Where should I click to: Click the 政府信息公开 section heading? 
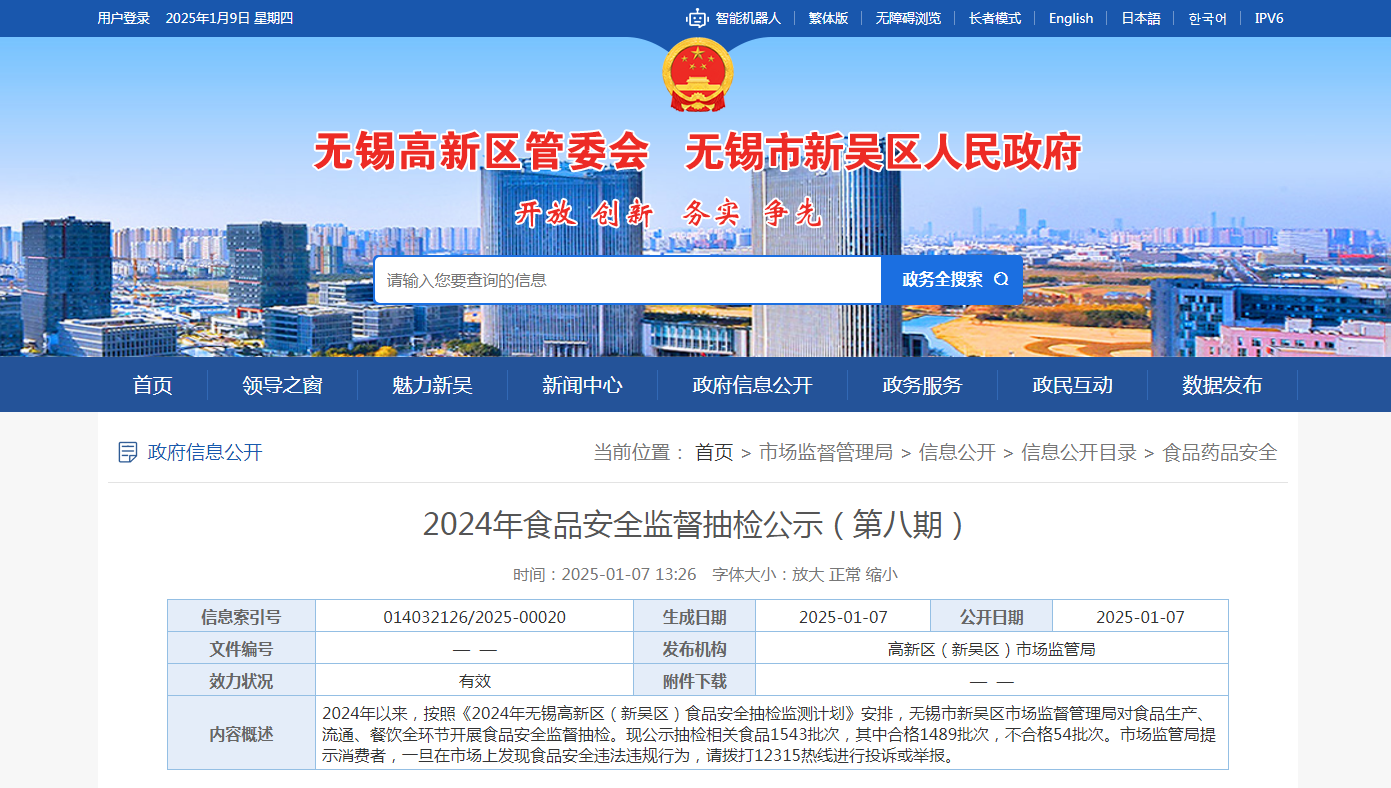(205, 452)
